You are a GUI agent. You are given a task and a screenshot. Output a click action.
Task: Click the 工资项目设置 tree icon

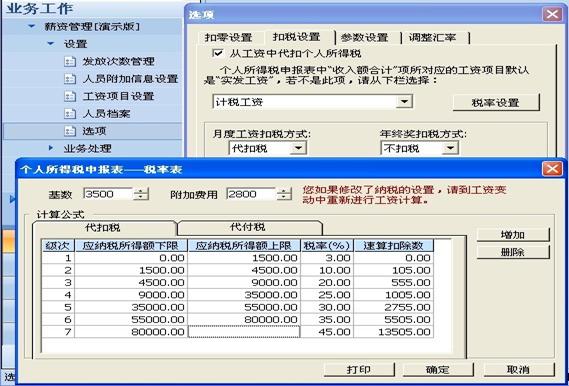(x=70, y=96)
